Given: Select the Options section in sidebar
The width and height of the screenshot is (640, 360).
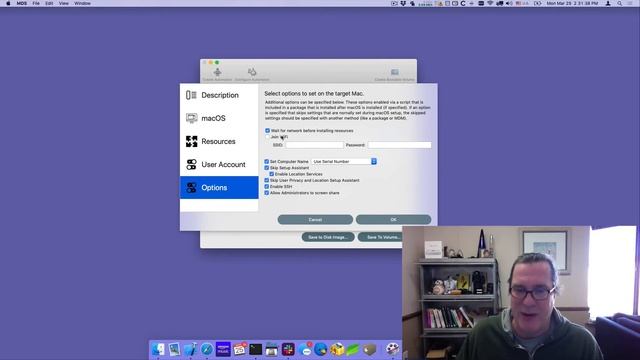Looking at the screenshot, I should (219, 188).
